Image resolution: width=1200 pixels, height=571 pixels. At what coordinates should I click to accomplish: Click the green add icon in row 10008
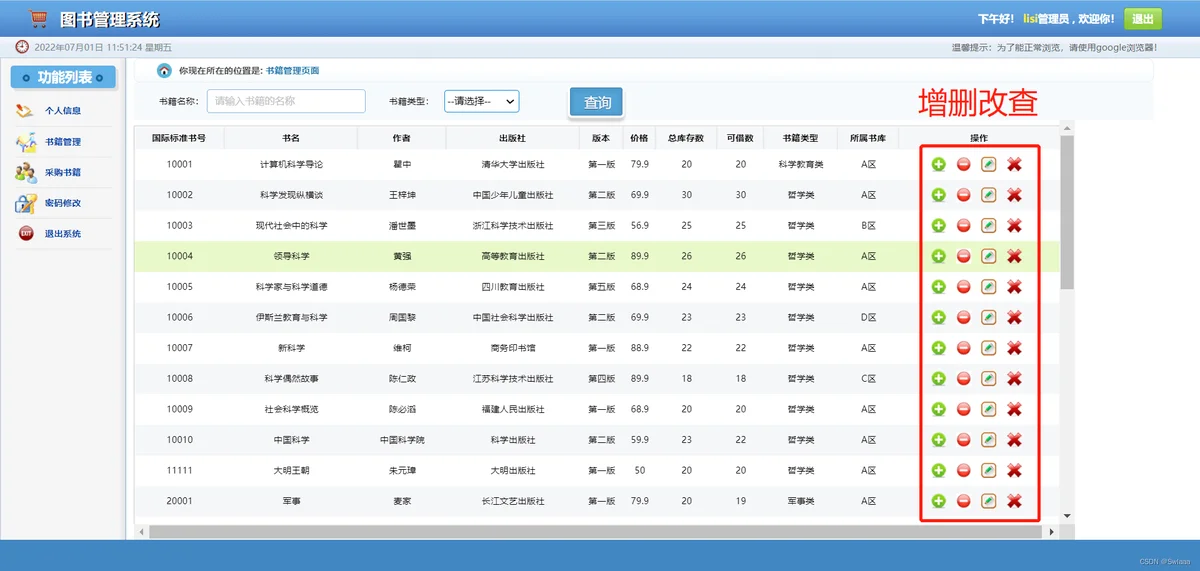[x=938, y=378]
